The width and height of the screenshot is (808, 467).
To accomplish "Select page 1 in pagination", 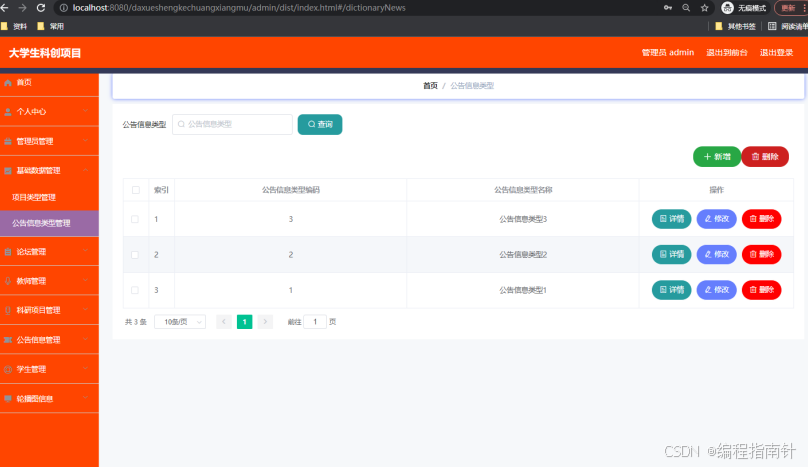I will coord(244,322).
